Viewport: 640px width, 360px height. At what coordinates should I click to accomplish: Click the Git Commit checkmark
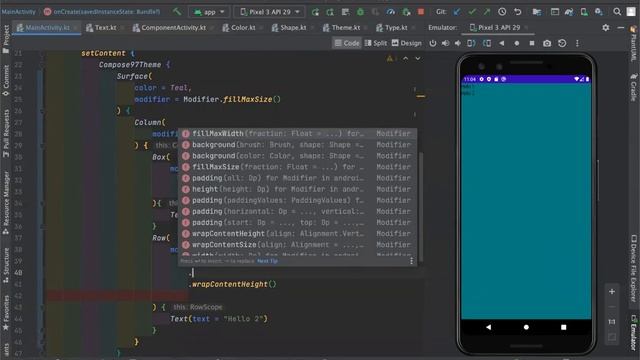click(x=472, y=12)
